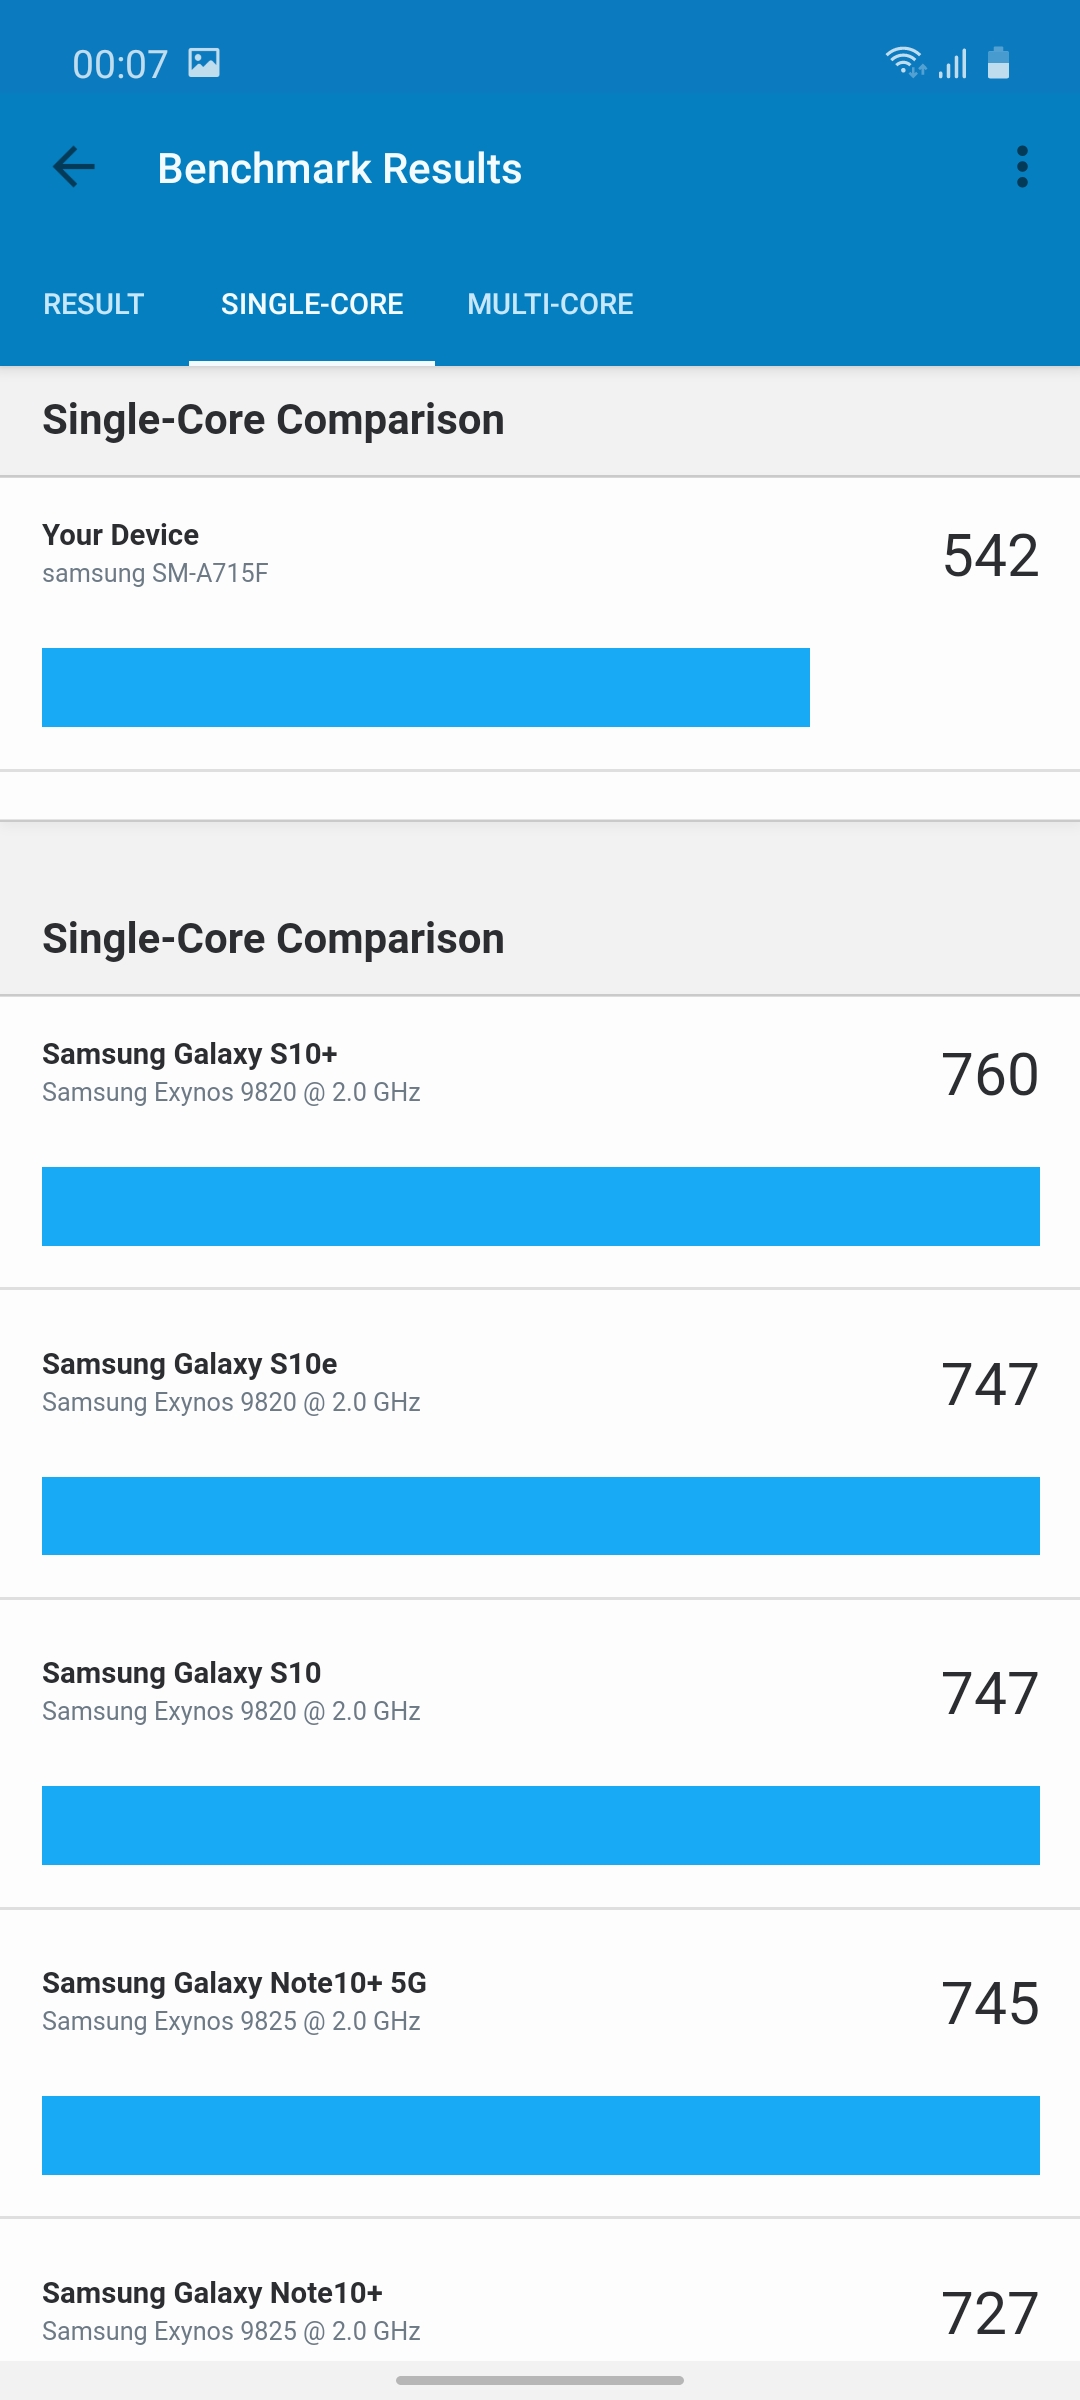
Task: Tap the back arrow icon
Action: (74, 167)
